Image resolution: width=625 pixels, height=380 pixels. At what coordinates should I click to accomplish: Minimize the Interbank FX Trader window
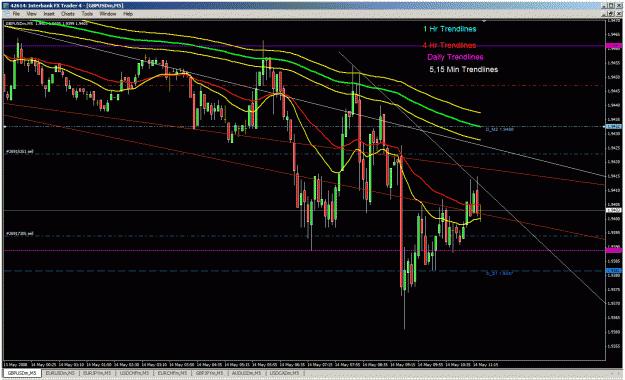(604, 6)
